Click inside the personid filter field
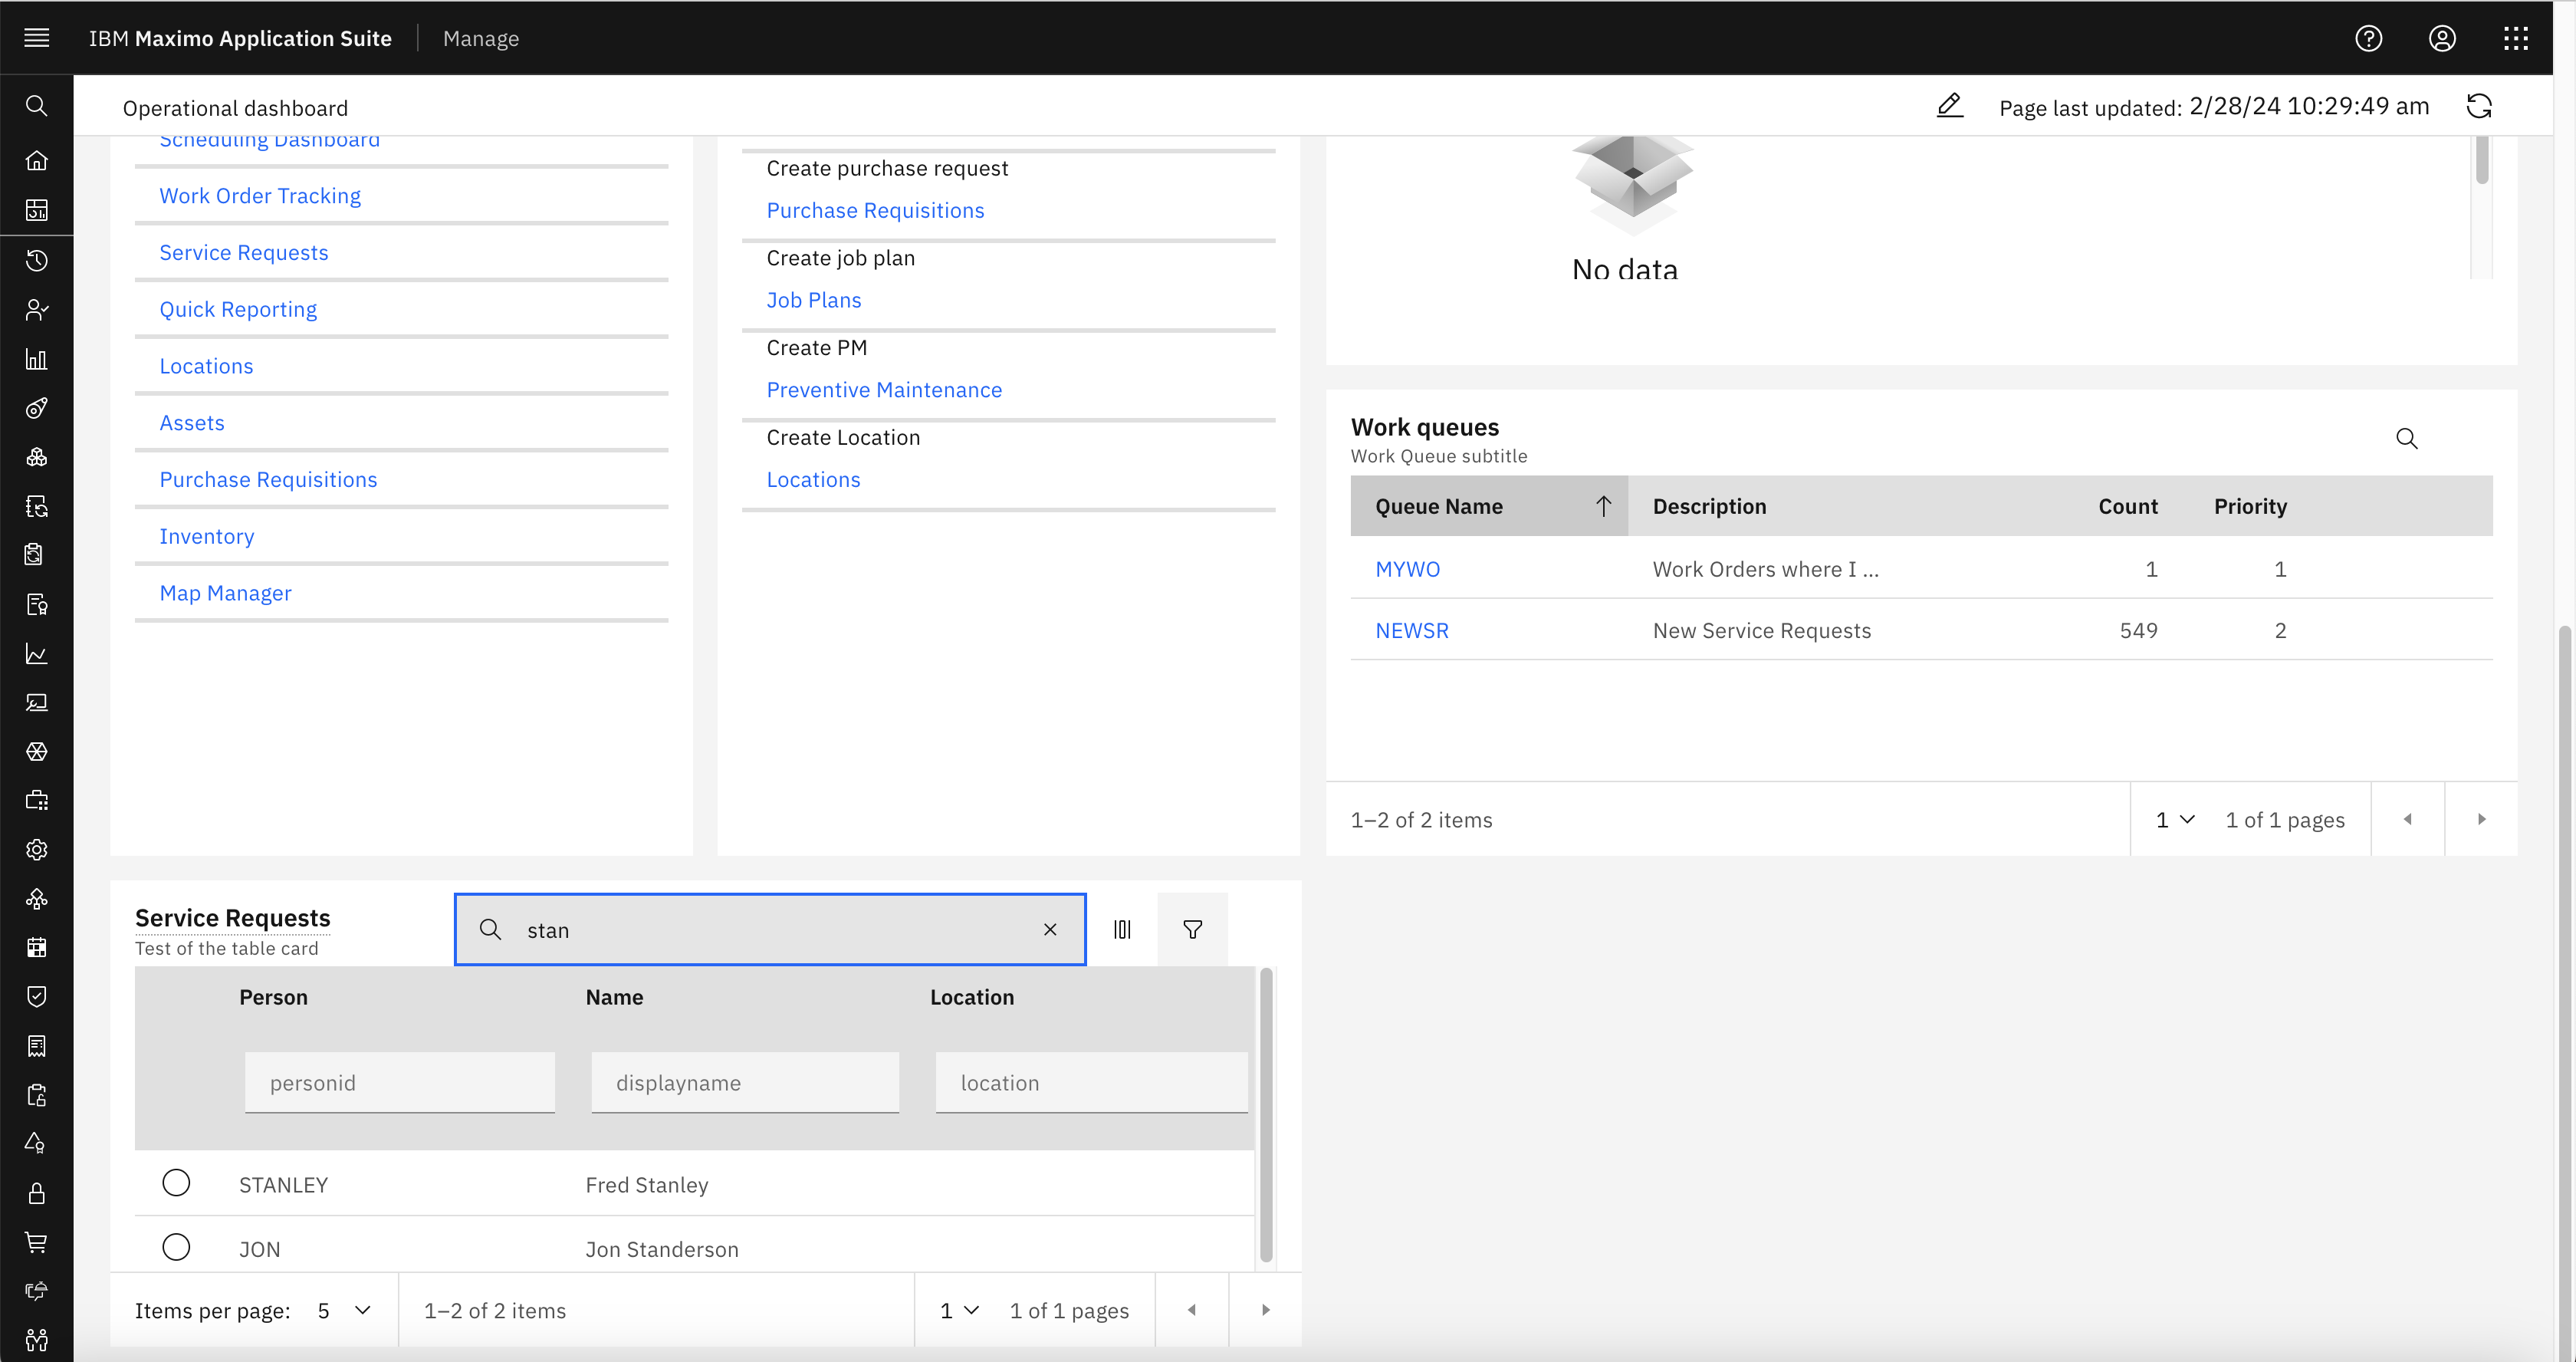2576x1362 pixels. click(399, 1082)
